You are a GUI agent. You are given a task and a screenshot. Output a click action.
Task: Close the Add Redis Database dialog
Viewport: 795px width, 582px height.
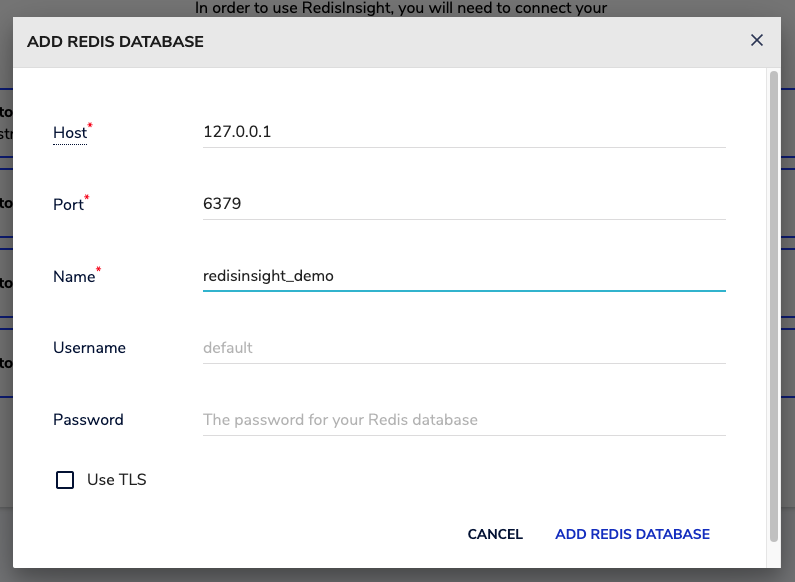pos(757,41)
